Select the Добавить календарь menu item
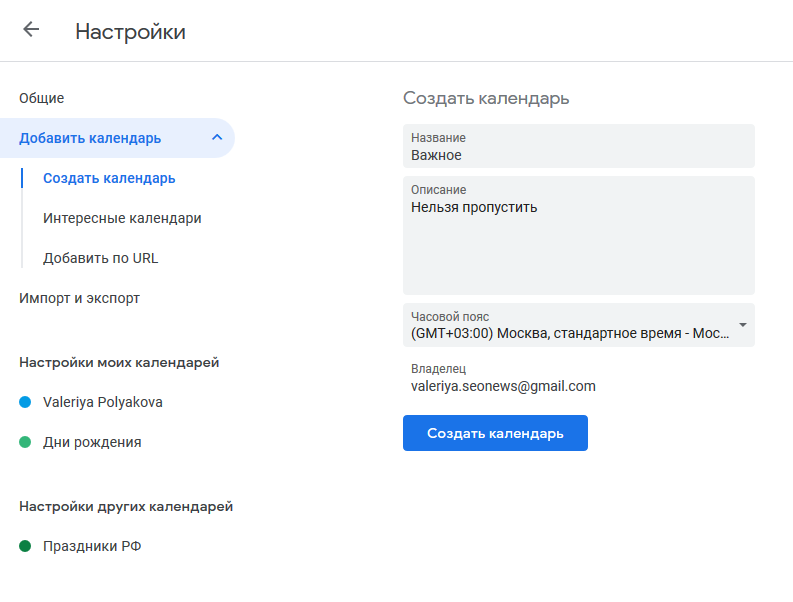 117,138
